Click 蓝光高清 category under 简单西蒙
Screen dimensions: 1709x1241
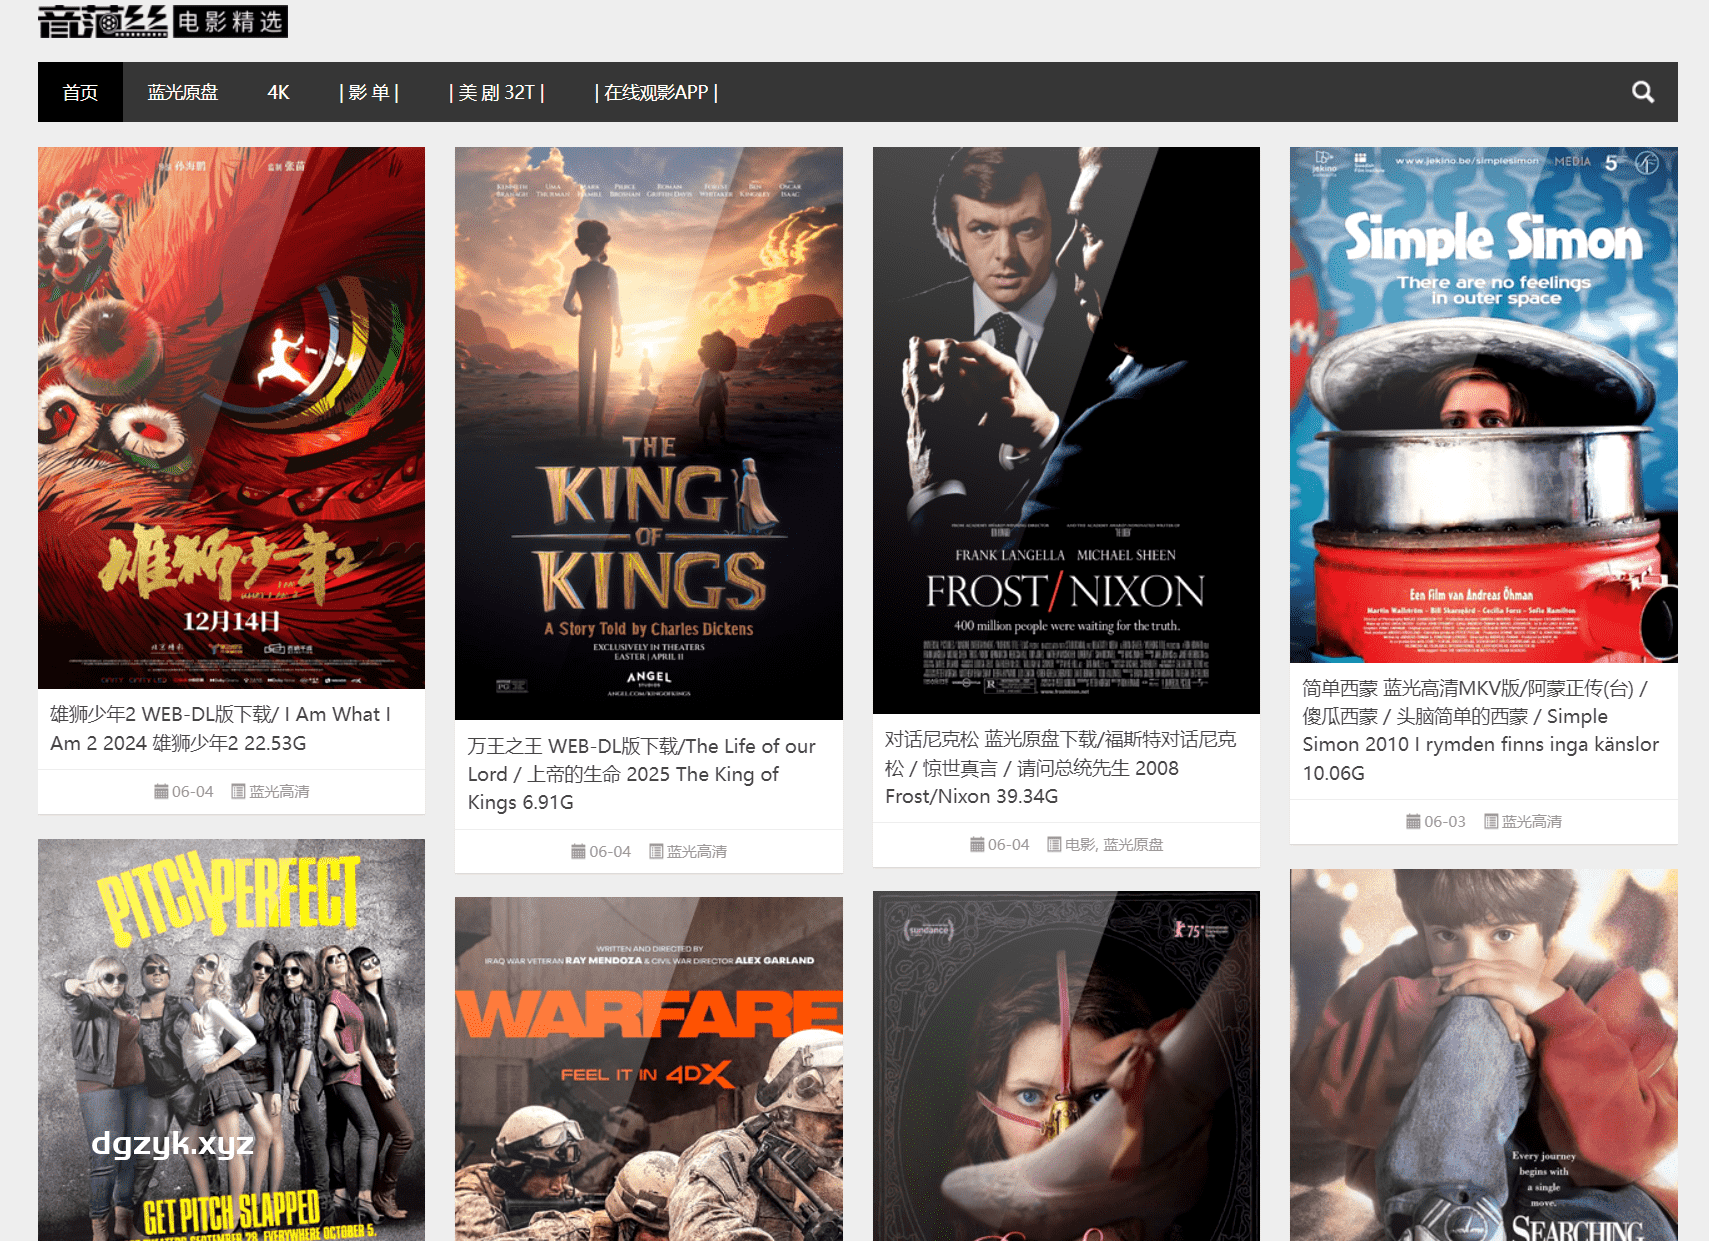click(x=1532, y=821)
